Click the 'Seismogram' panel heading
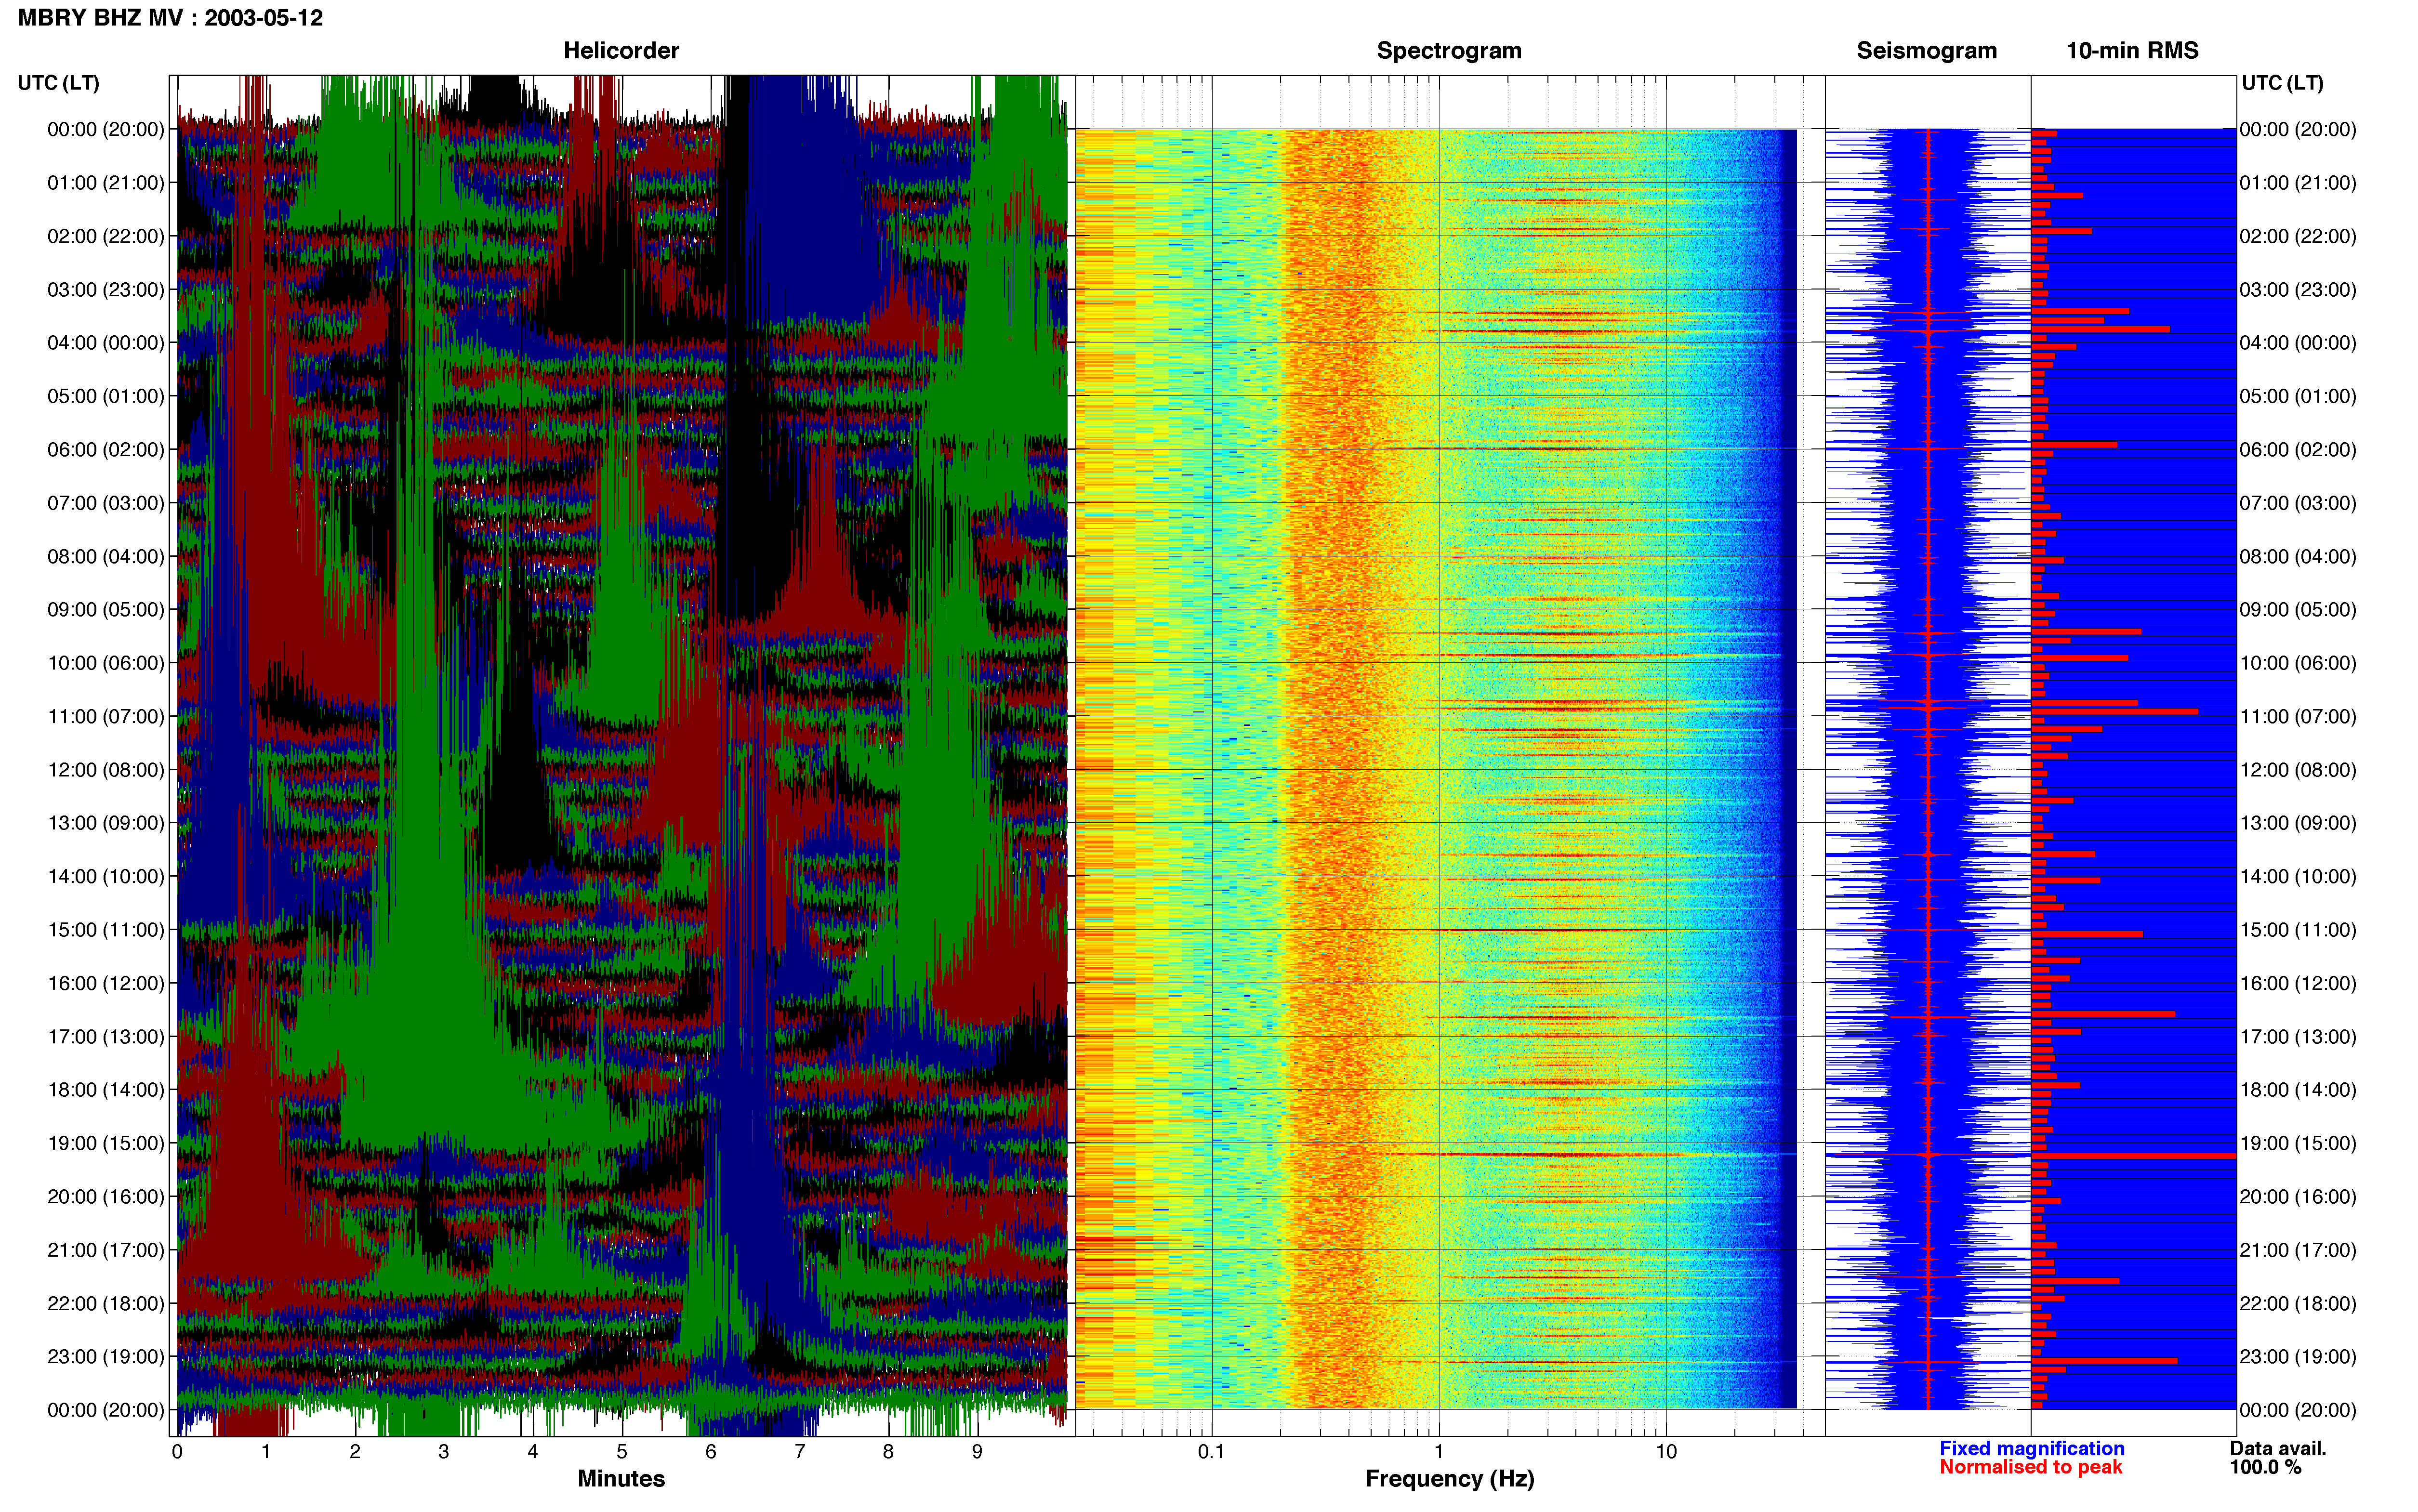The image size is (2418, 1512). [1926, 50]
